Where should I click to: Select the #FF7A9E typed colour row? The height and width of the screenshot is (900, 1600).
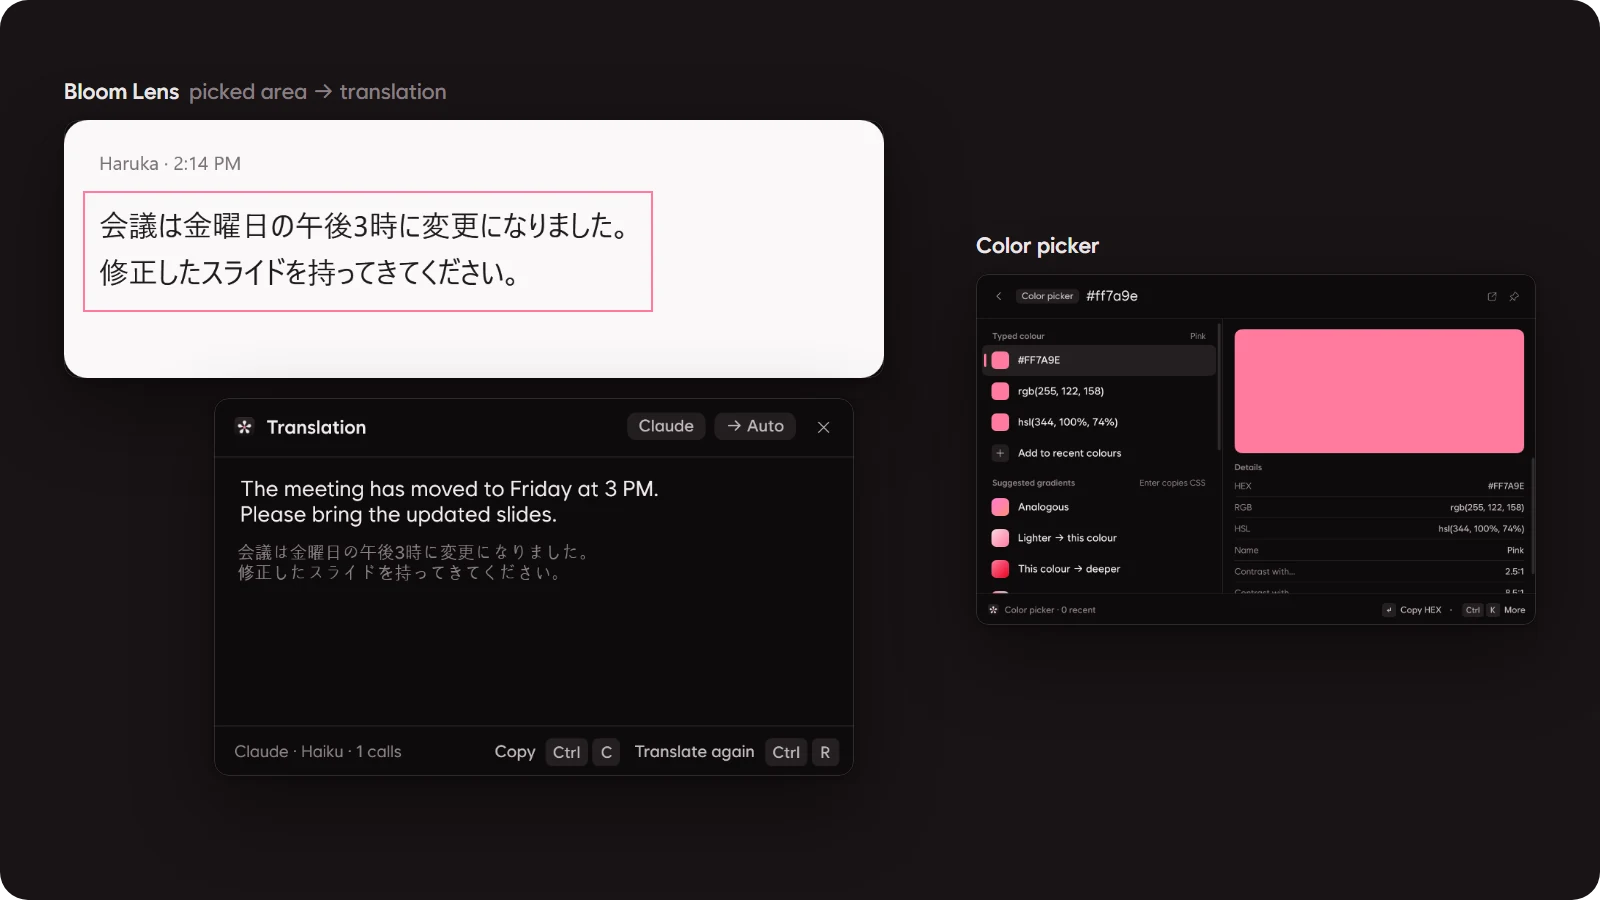(1099, 360)
